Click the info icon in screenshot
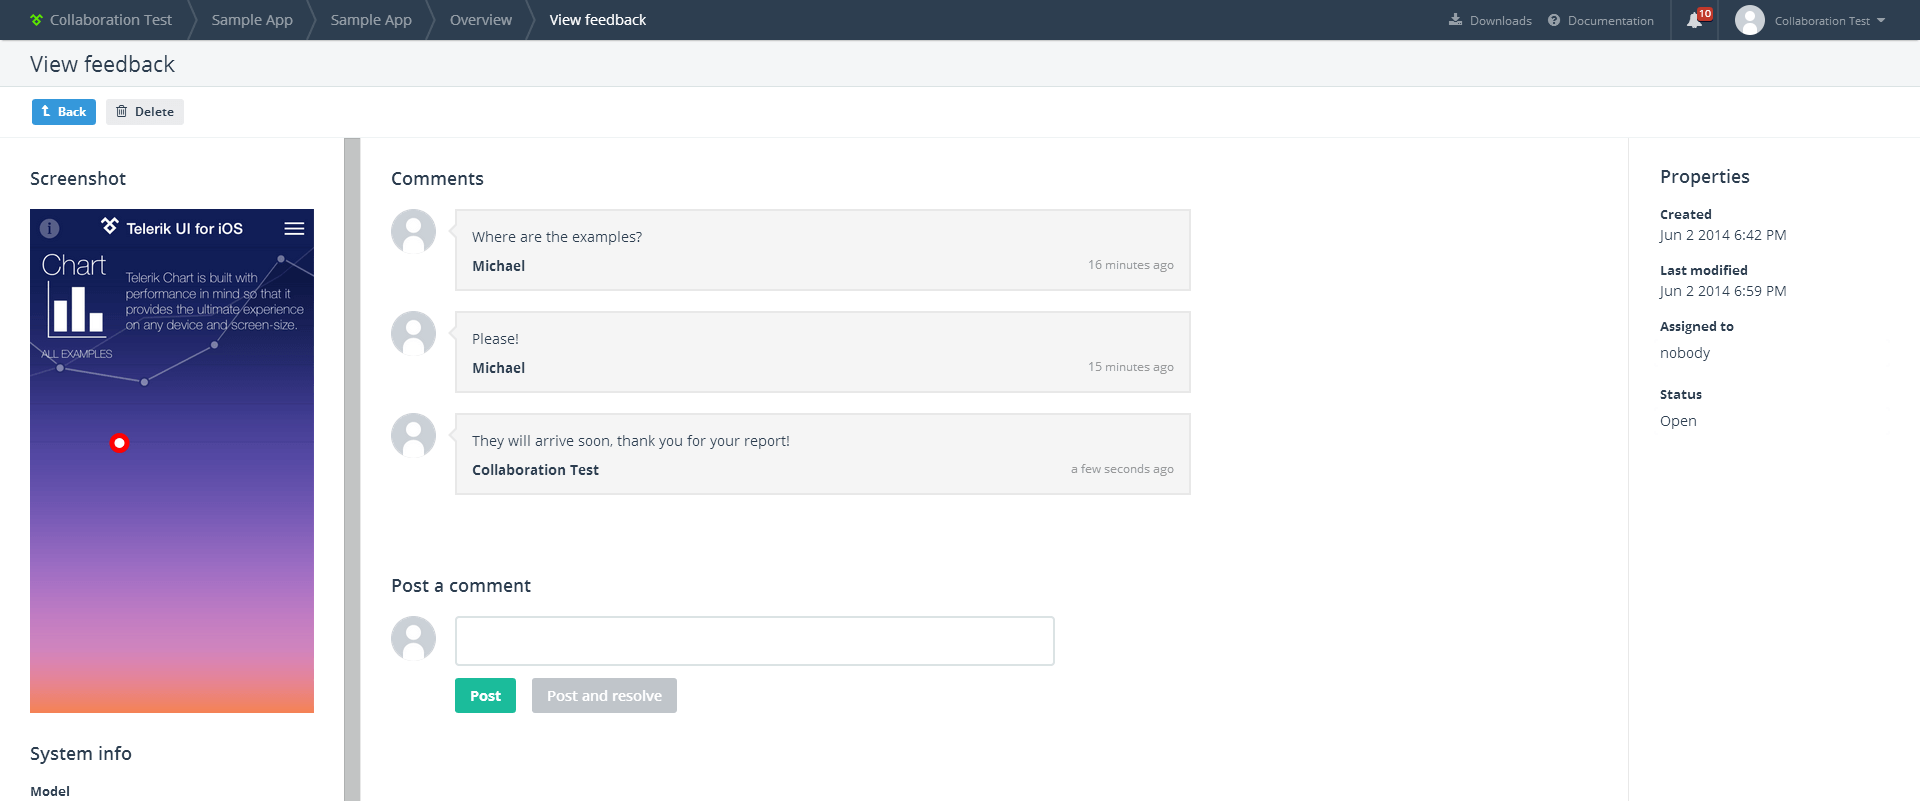This screenshot has width=1920, height=801. (50, 228)
